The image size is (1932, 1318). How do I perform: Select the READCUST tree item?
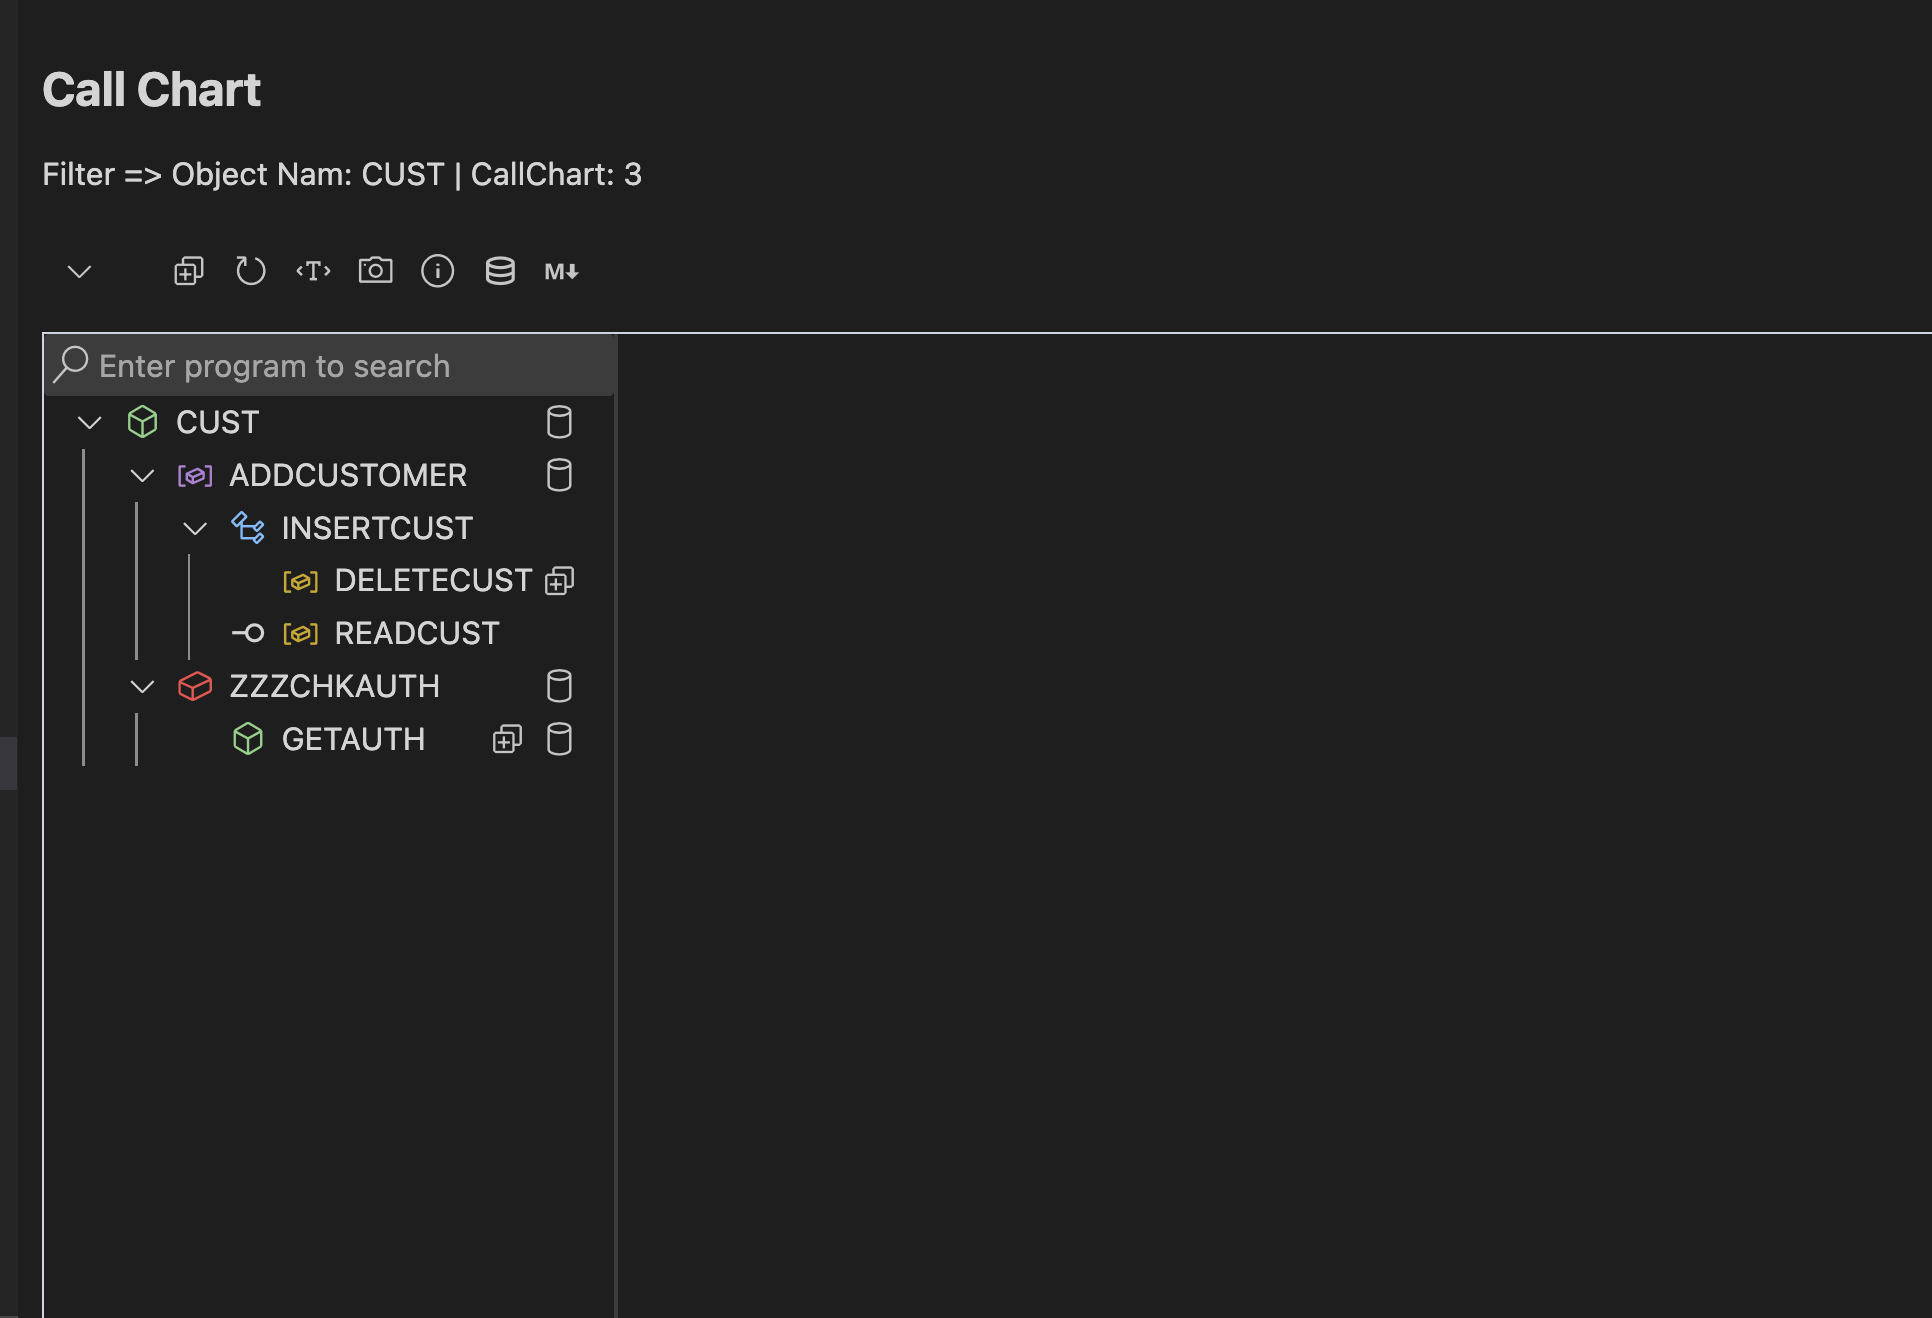pos(416,633)
